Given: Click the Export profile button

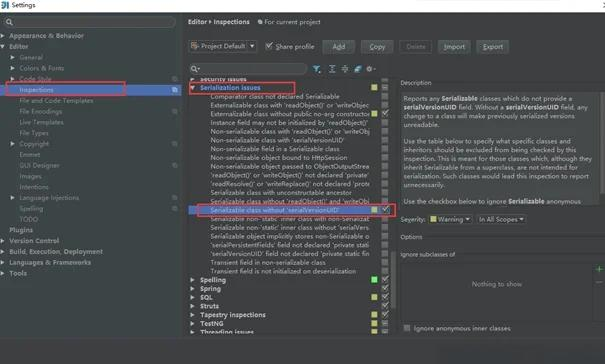Looking at the screenshot, I should 493,47.
